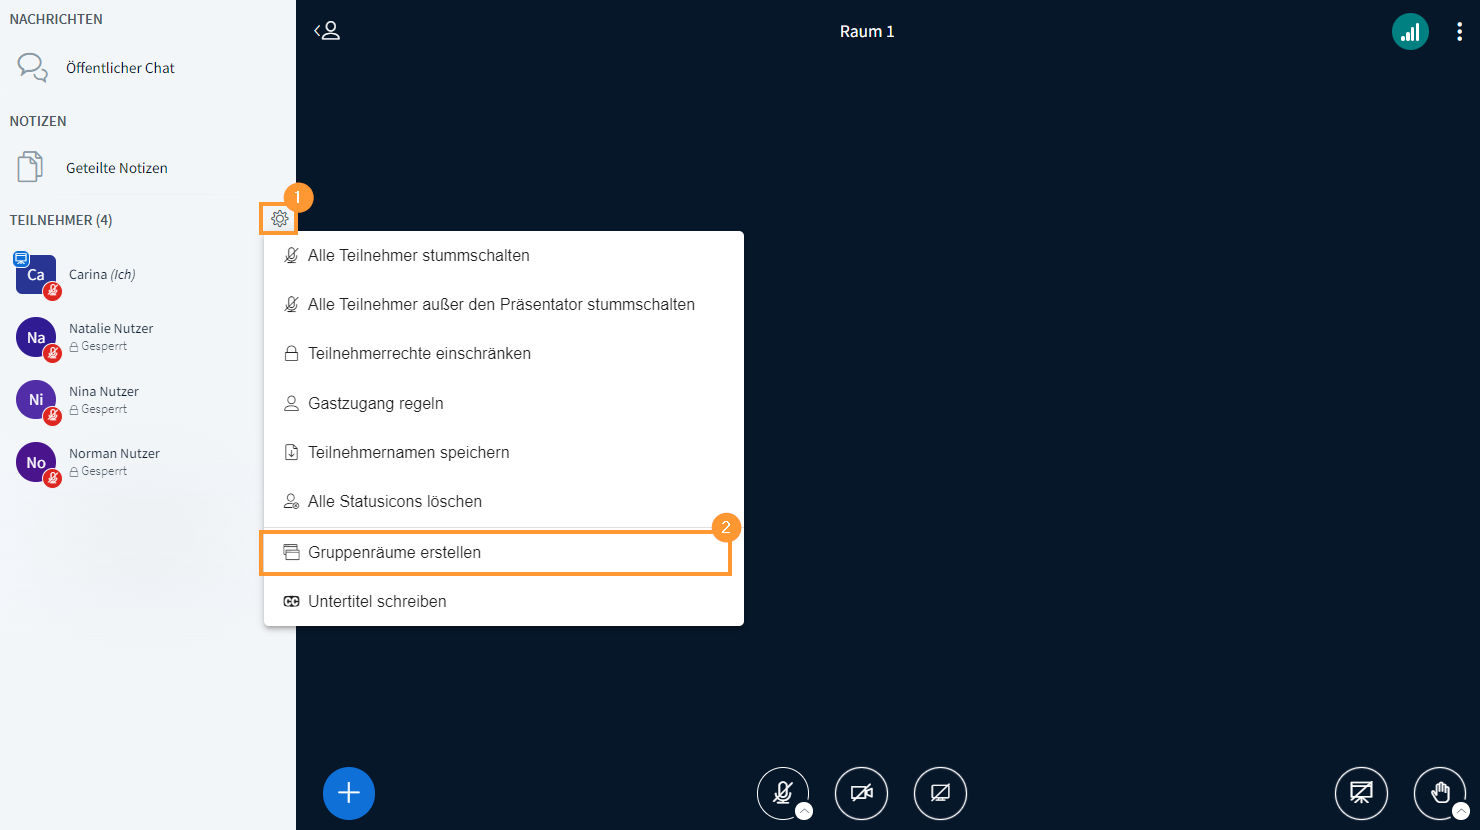
Task: Raise your hand
Action: [1440, 793]
